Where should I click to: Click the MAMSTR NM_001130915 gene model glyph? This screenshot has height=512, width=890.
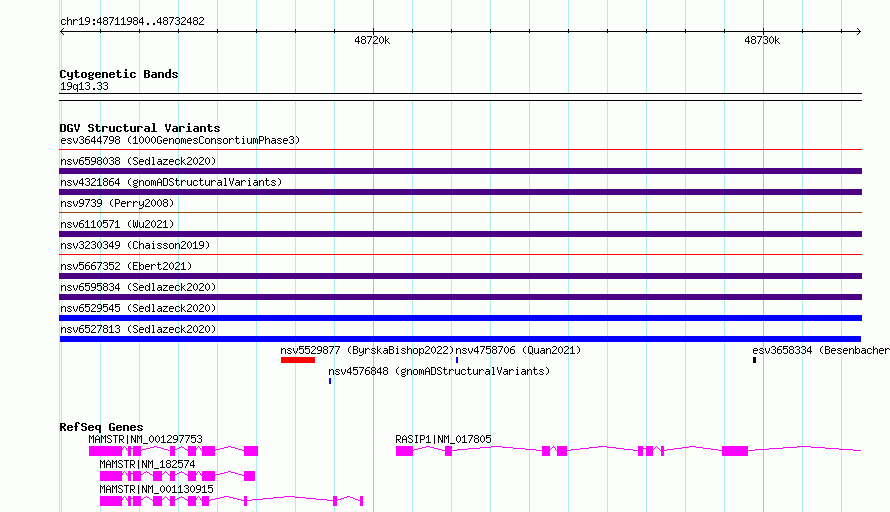[x=231, y=501]
